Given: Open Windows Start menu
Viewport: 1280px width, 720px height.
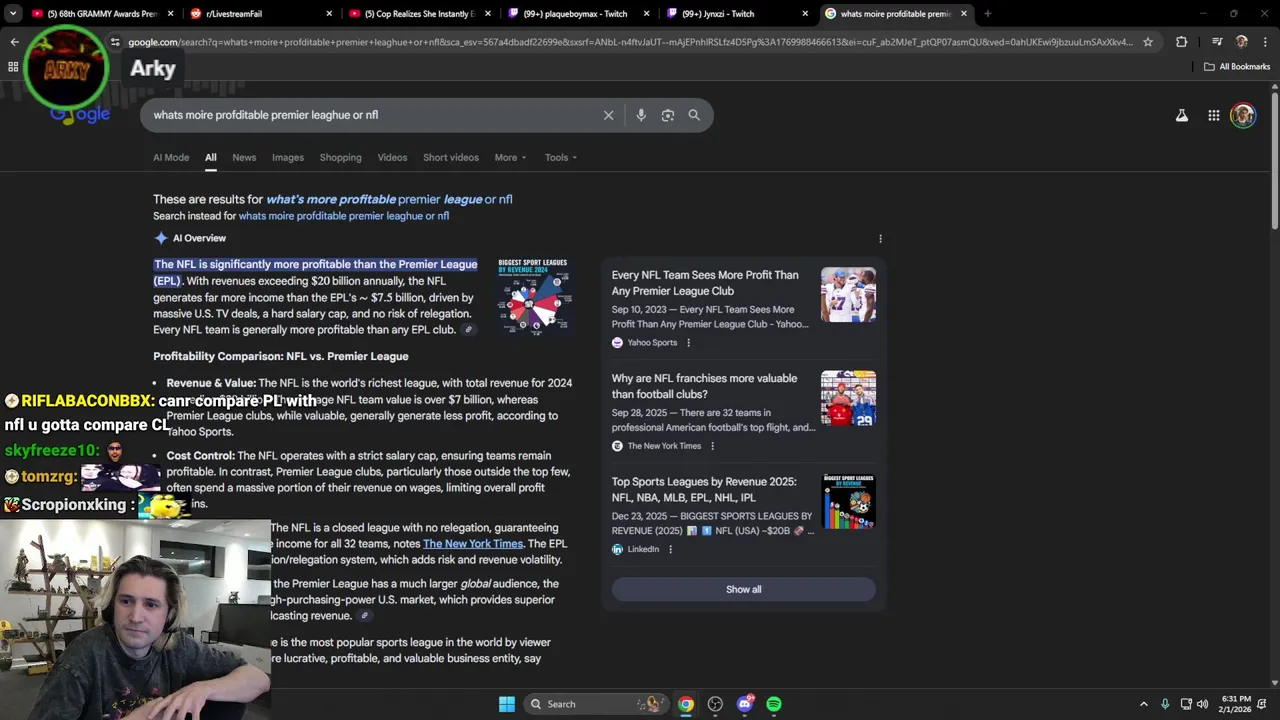Looking at the screenshot, I should pyautogui.click(x=507, y=704).
